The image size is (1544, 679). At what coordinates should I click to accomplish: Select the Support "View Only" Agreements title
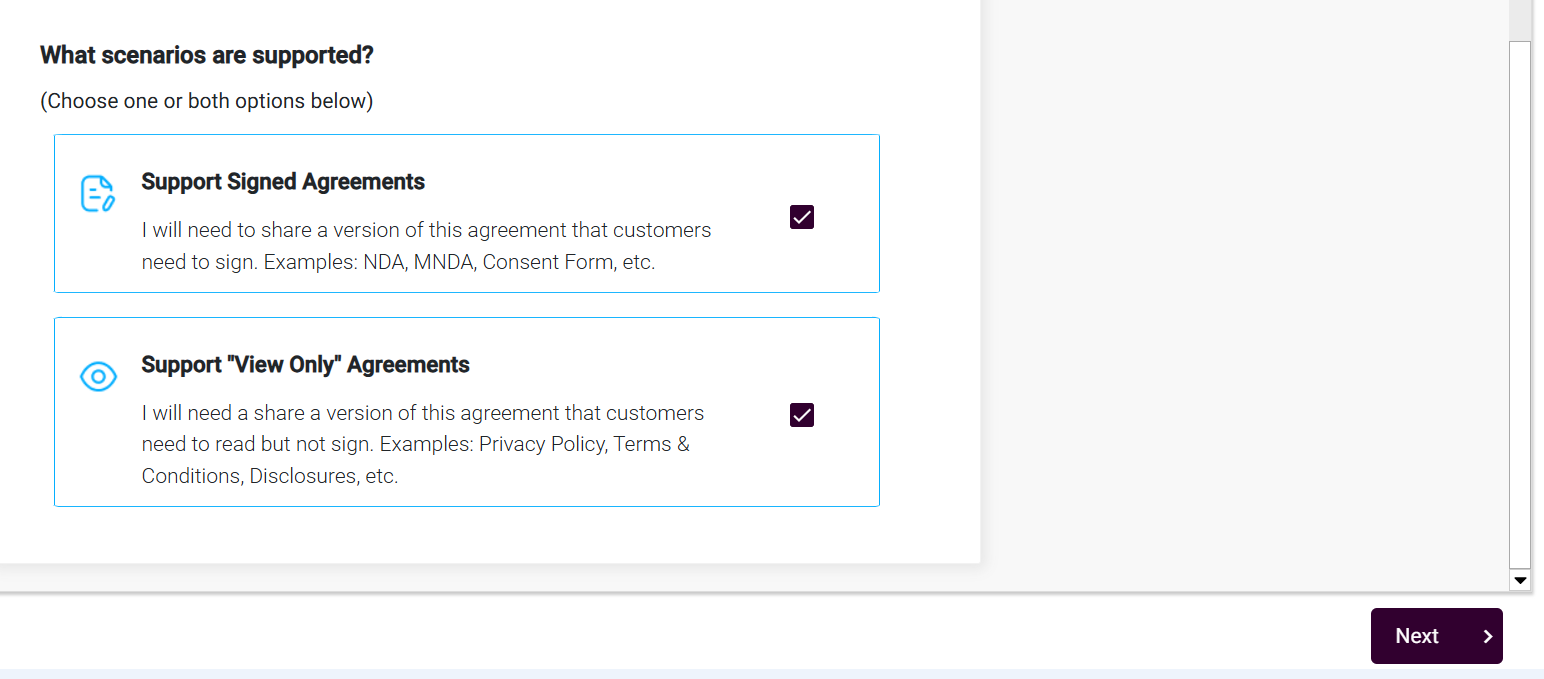click(x=305, y=365)
